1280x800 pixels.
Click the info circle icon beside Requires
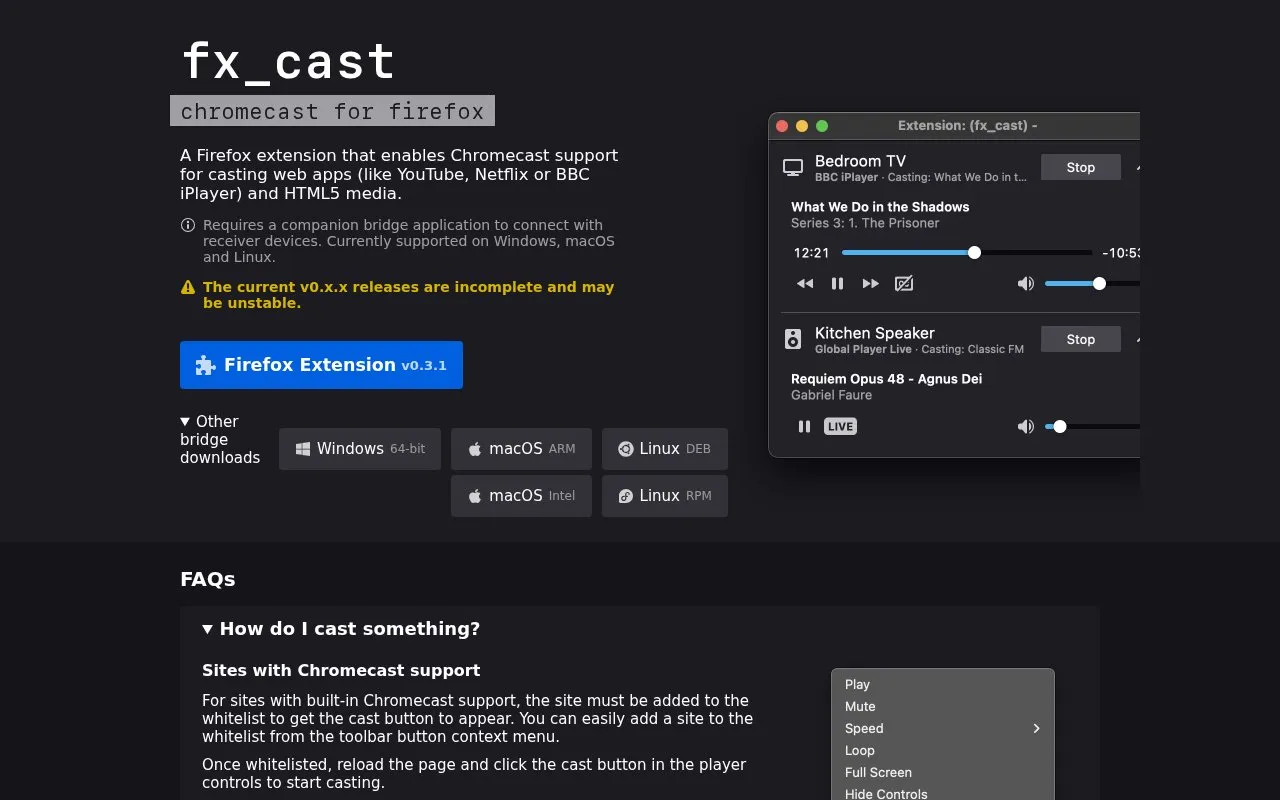187,225
